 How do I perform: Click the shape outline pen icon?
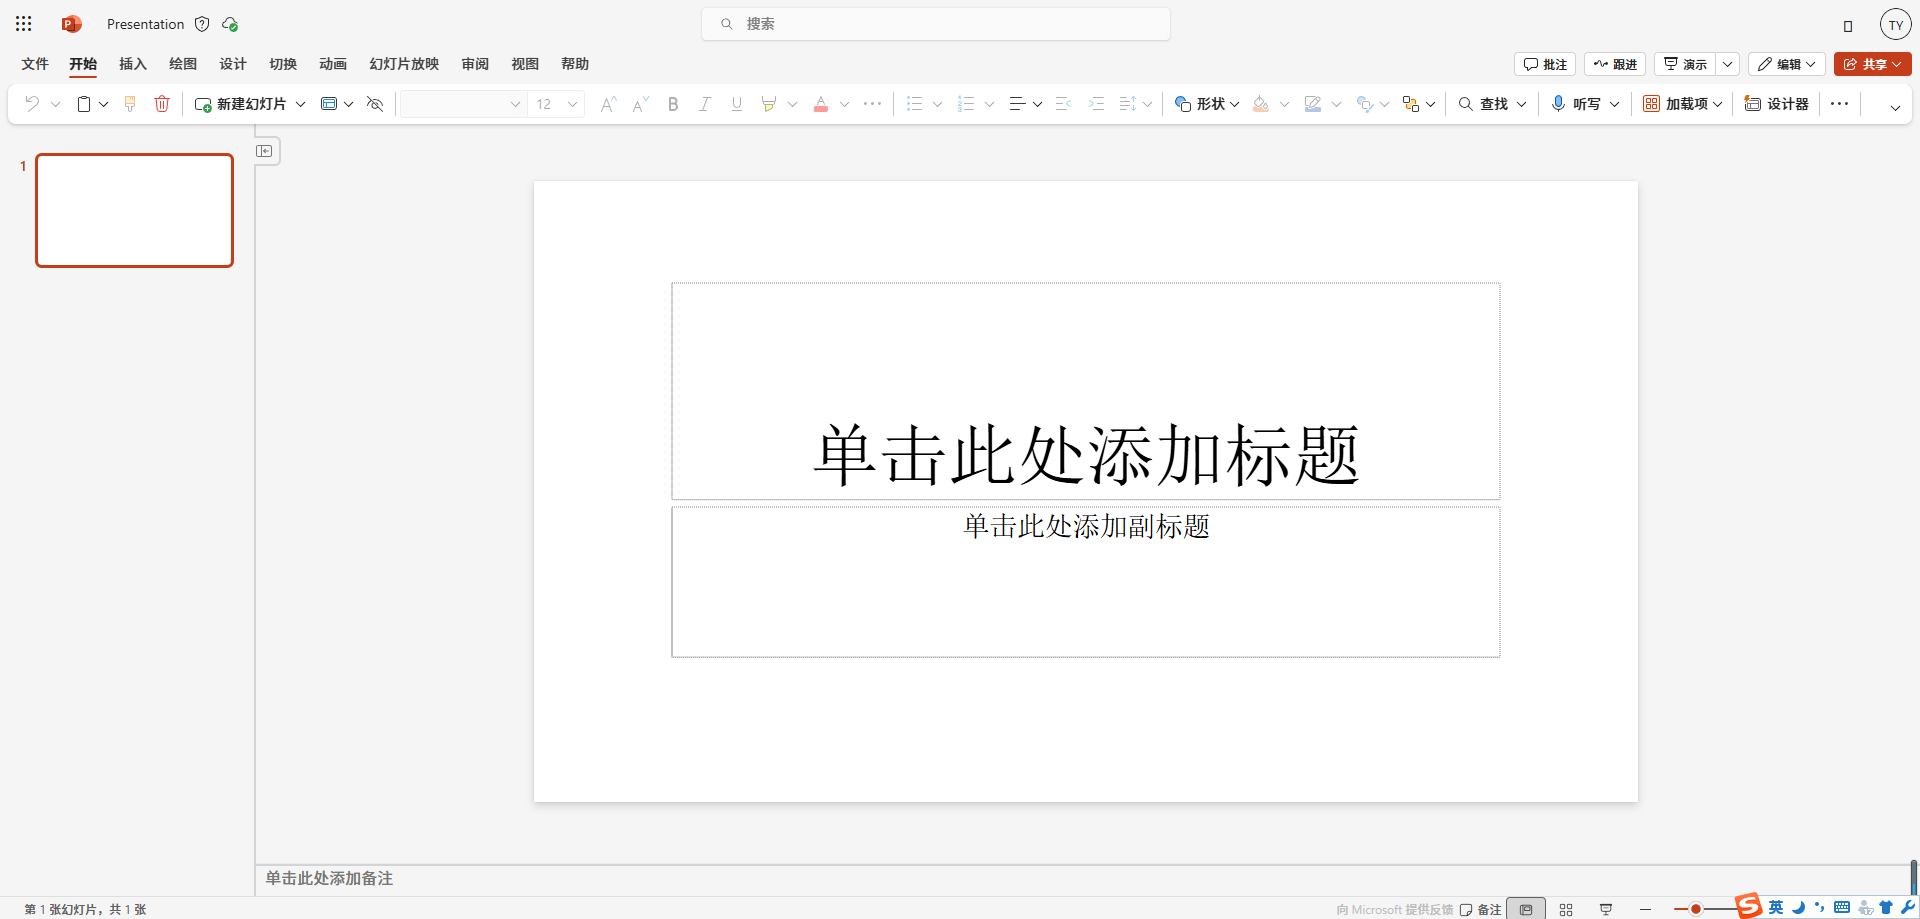tap(1313, 104)
